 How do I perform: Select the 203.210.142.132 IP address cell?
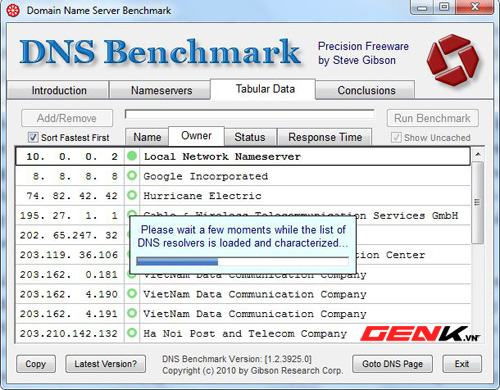click(x=70, y=333)
